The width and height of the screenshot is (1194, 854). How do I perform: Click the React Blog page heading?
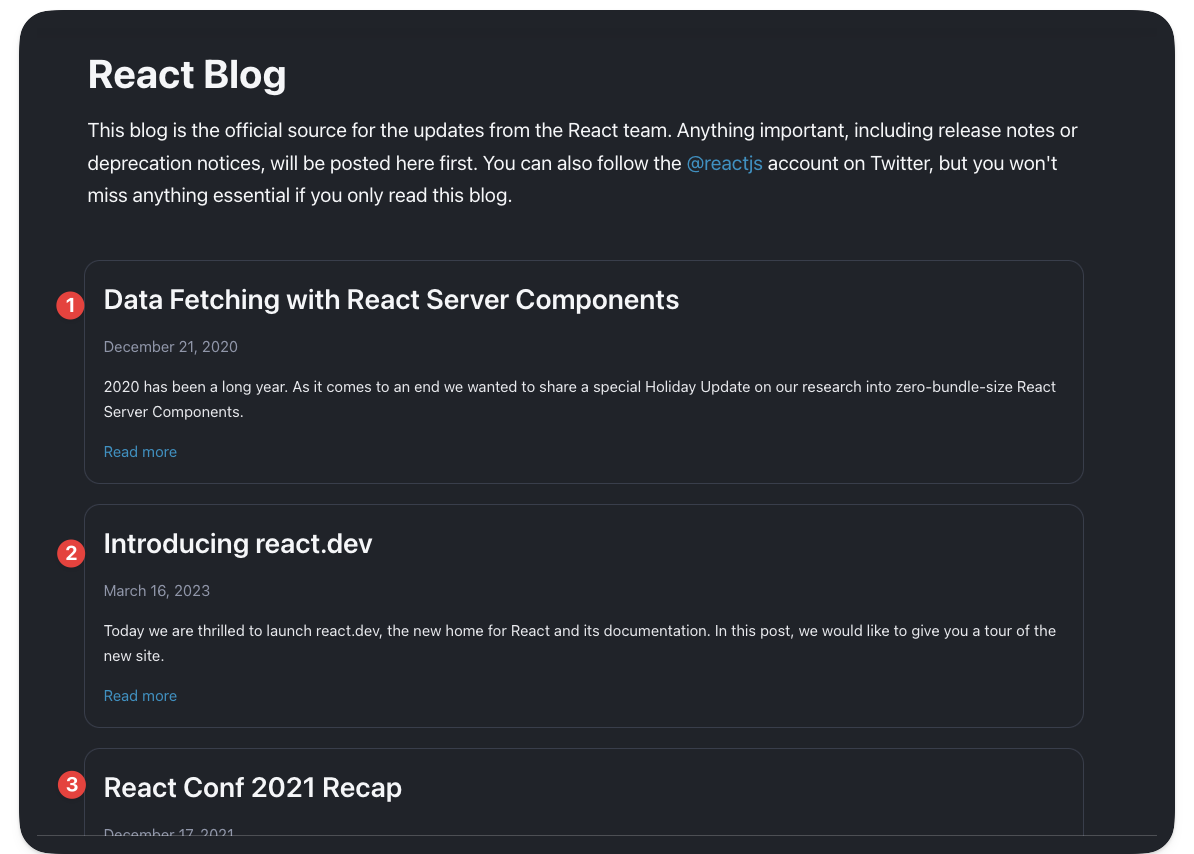(x=187, y=75)
